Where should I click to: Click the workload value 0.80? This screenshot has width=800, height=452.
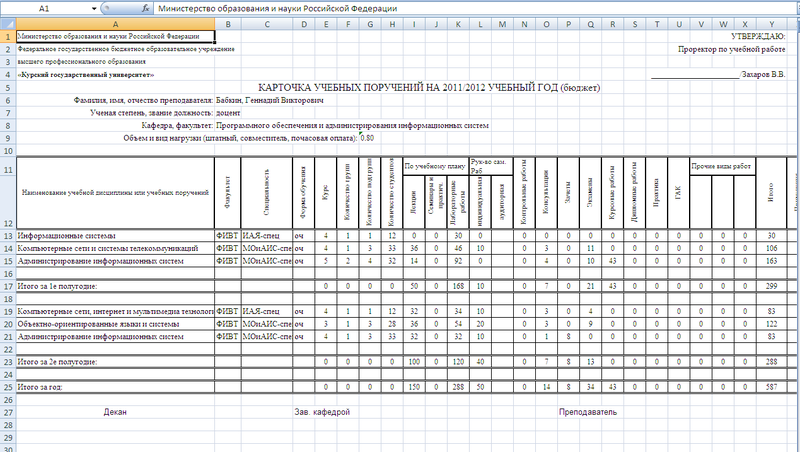point(367,138)
